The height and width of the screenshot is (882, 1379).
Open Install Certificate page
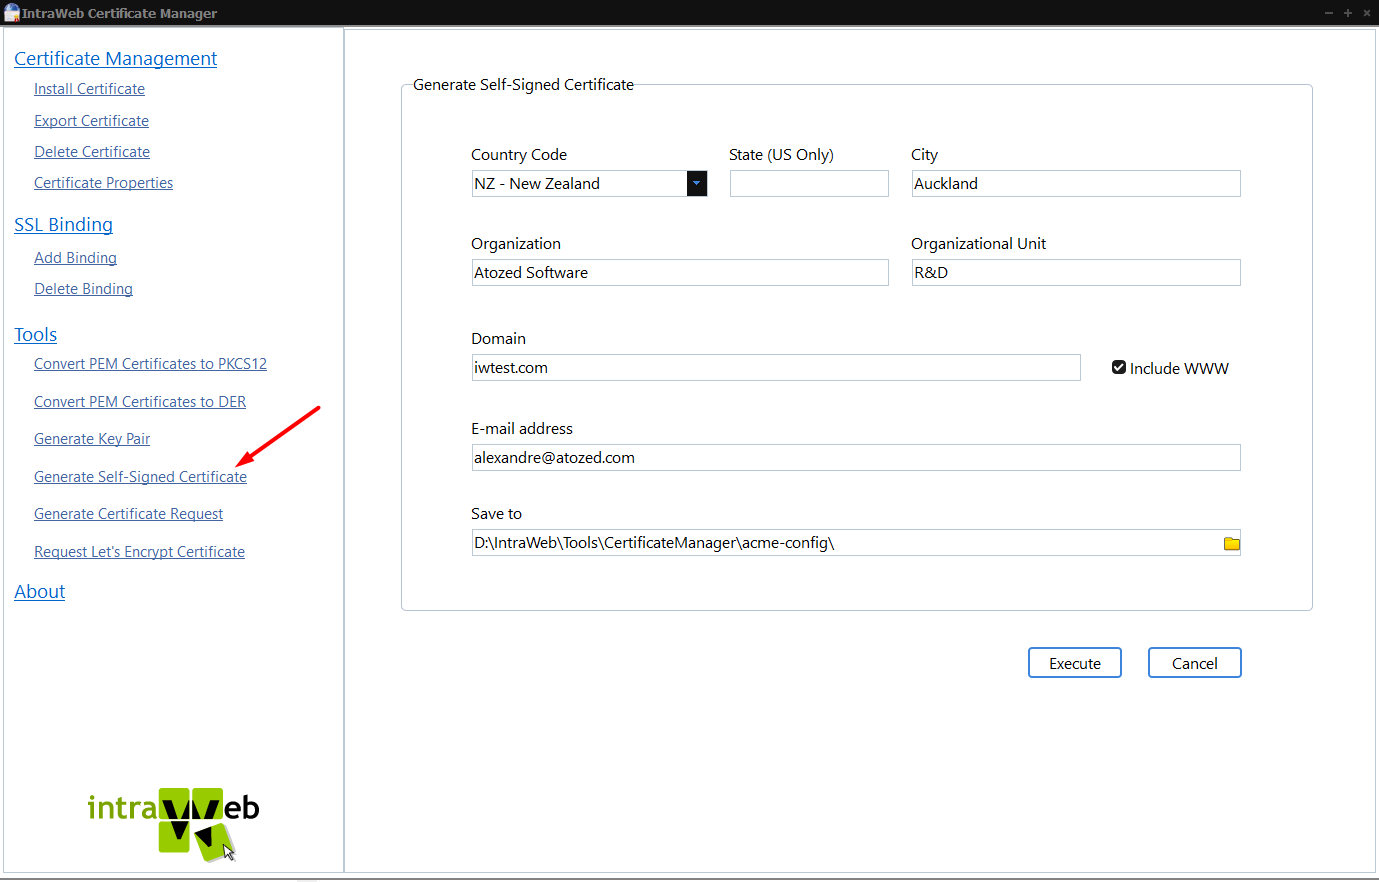point(89,89)
